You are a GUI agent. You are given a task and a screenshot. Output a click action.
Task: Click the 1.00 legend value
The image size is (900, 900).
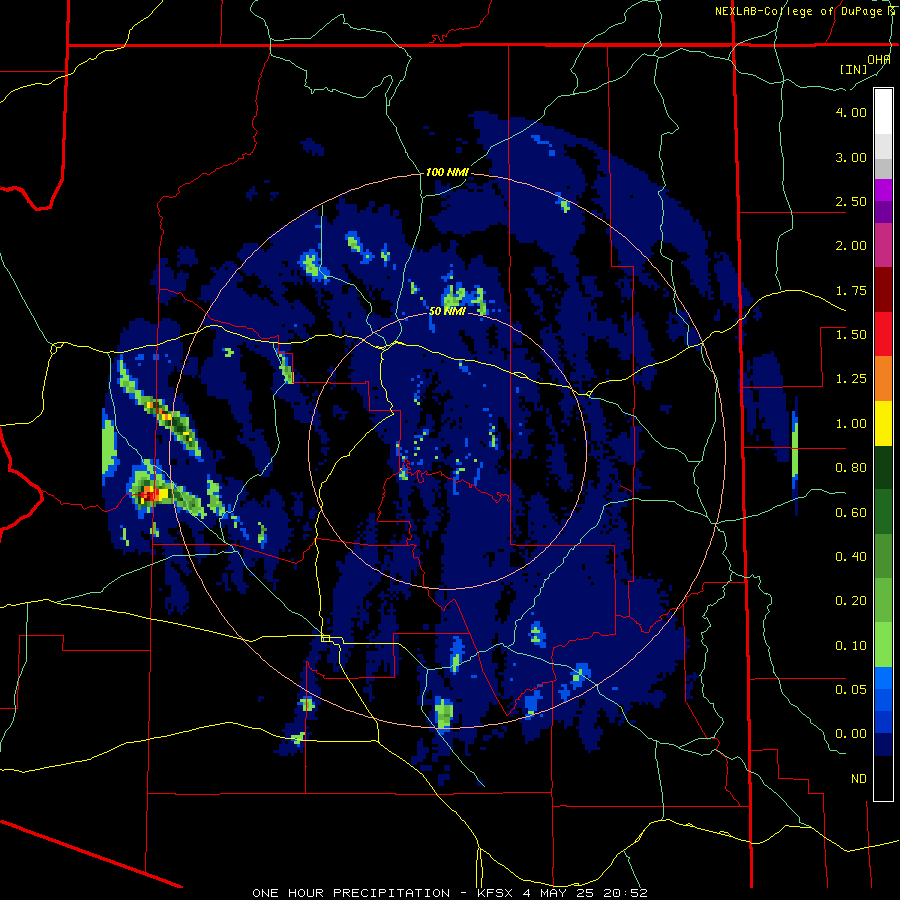click(x=851, y=424)
